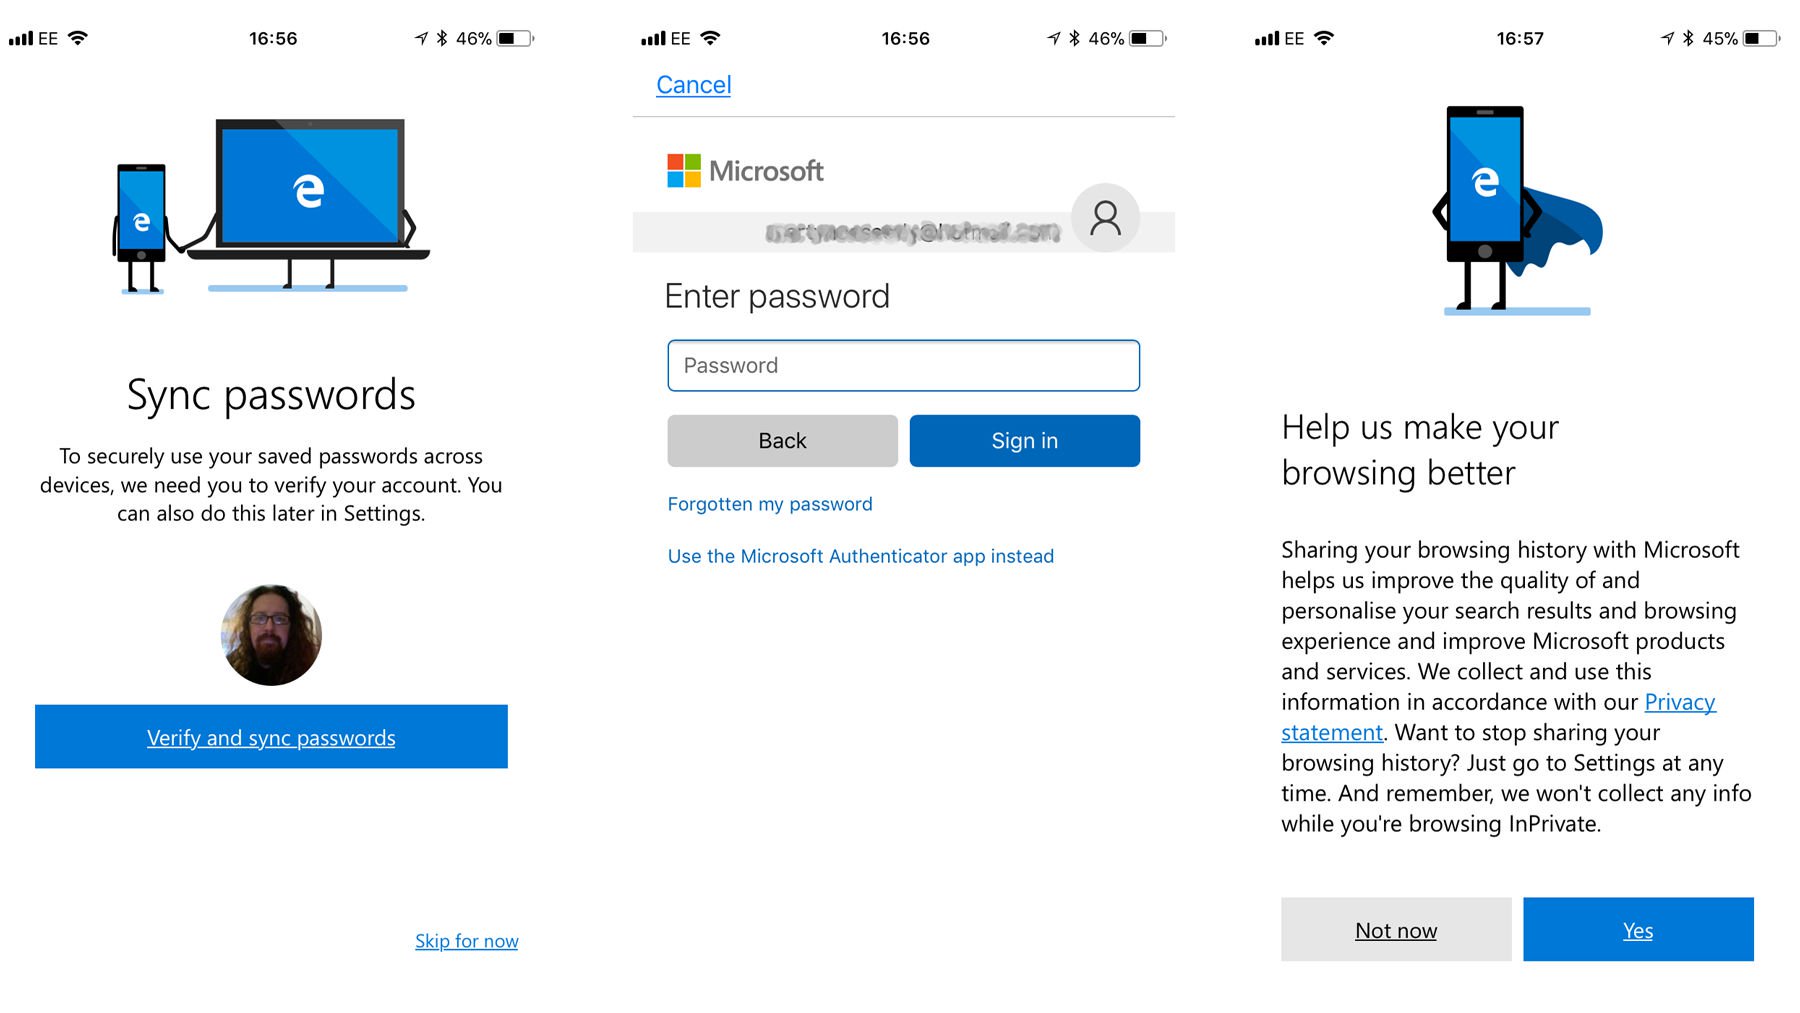
Task: Open Forgotten my password link
Action: pos(770,504)
